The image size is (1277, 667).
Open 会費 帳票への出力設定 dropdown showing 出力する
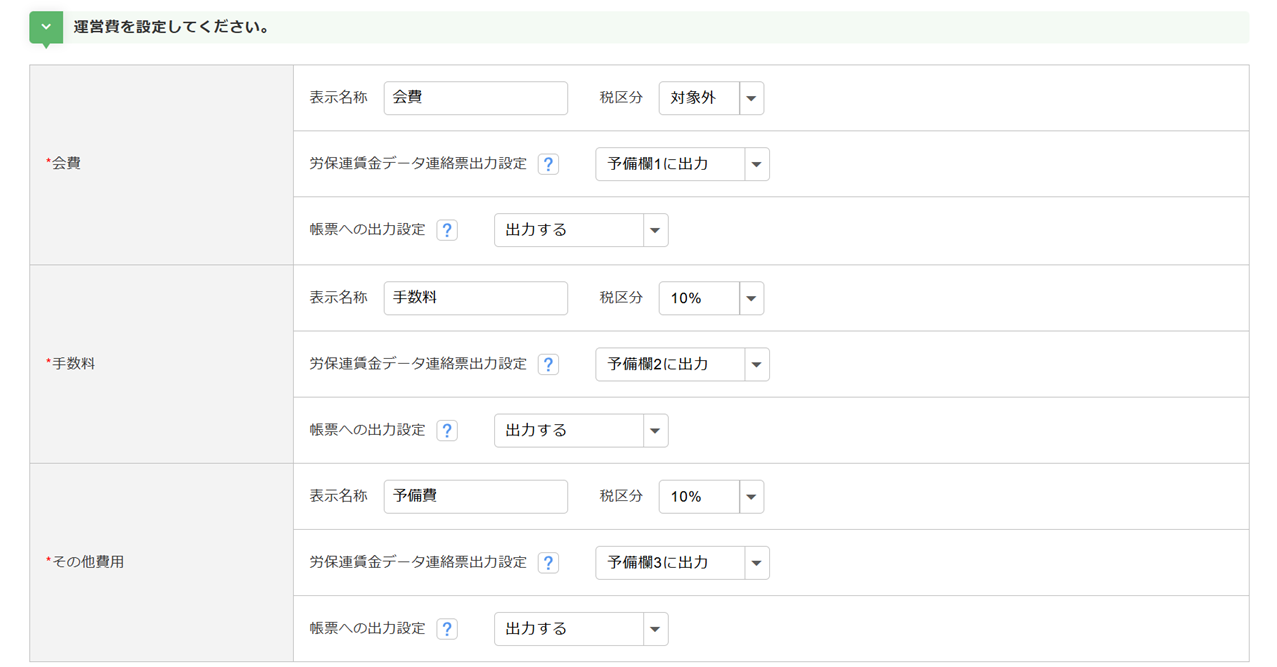581,230
